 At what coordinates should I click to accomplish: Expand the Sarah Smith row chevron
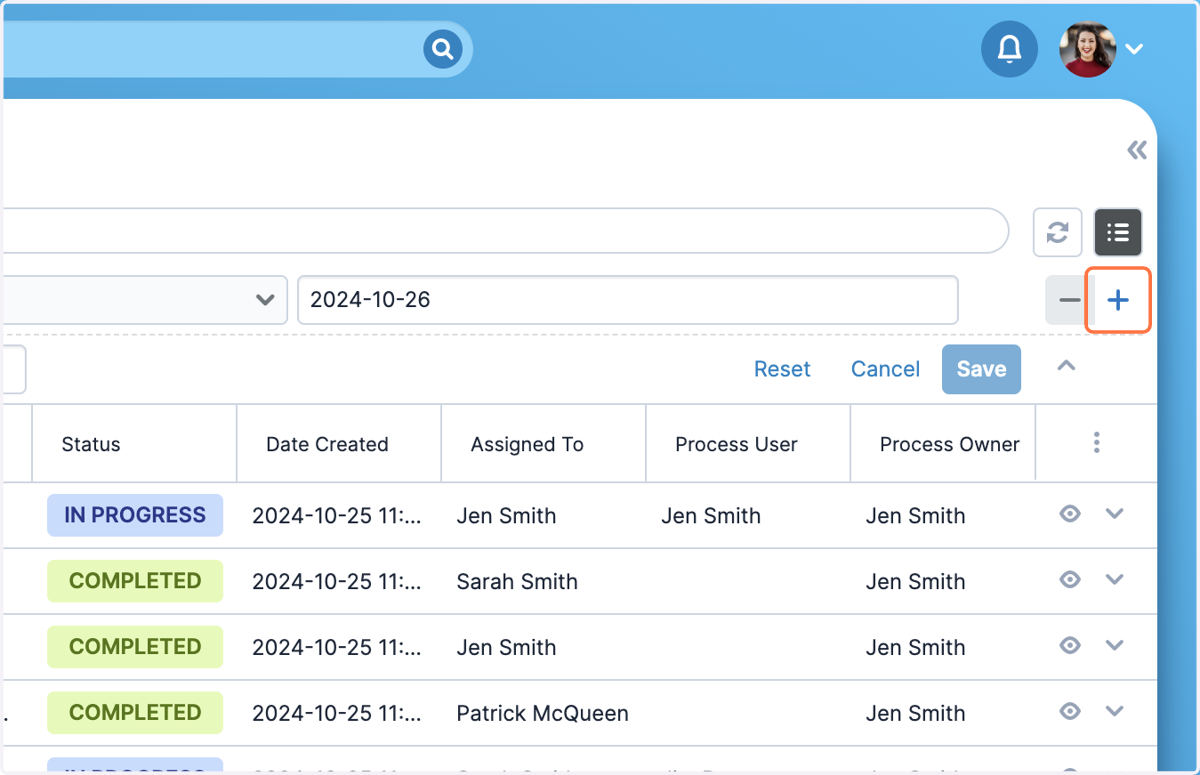click(x=1115, y=580)
